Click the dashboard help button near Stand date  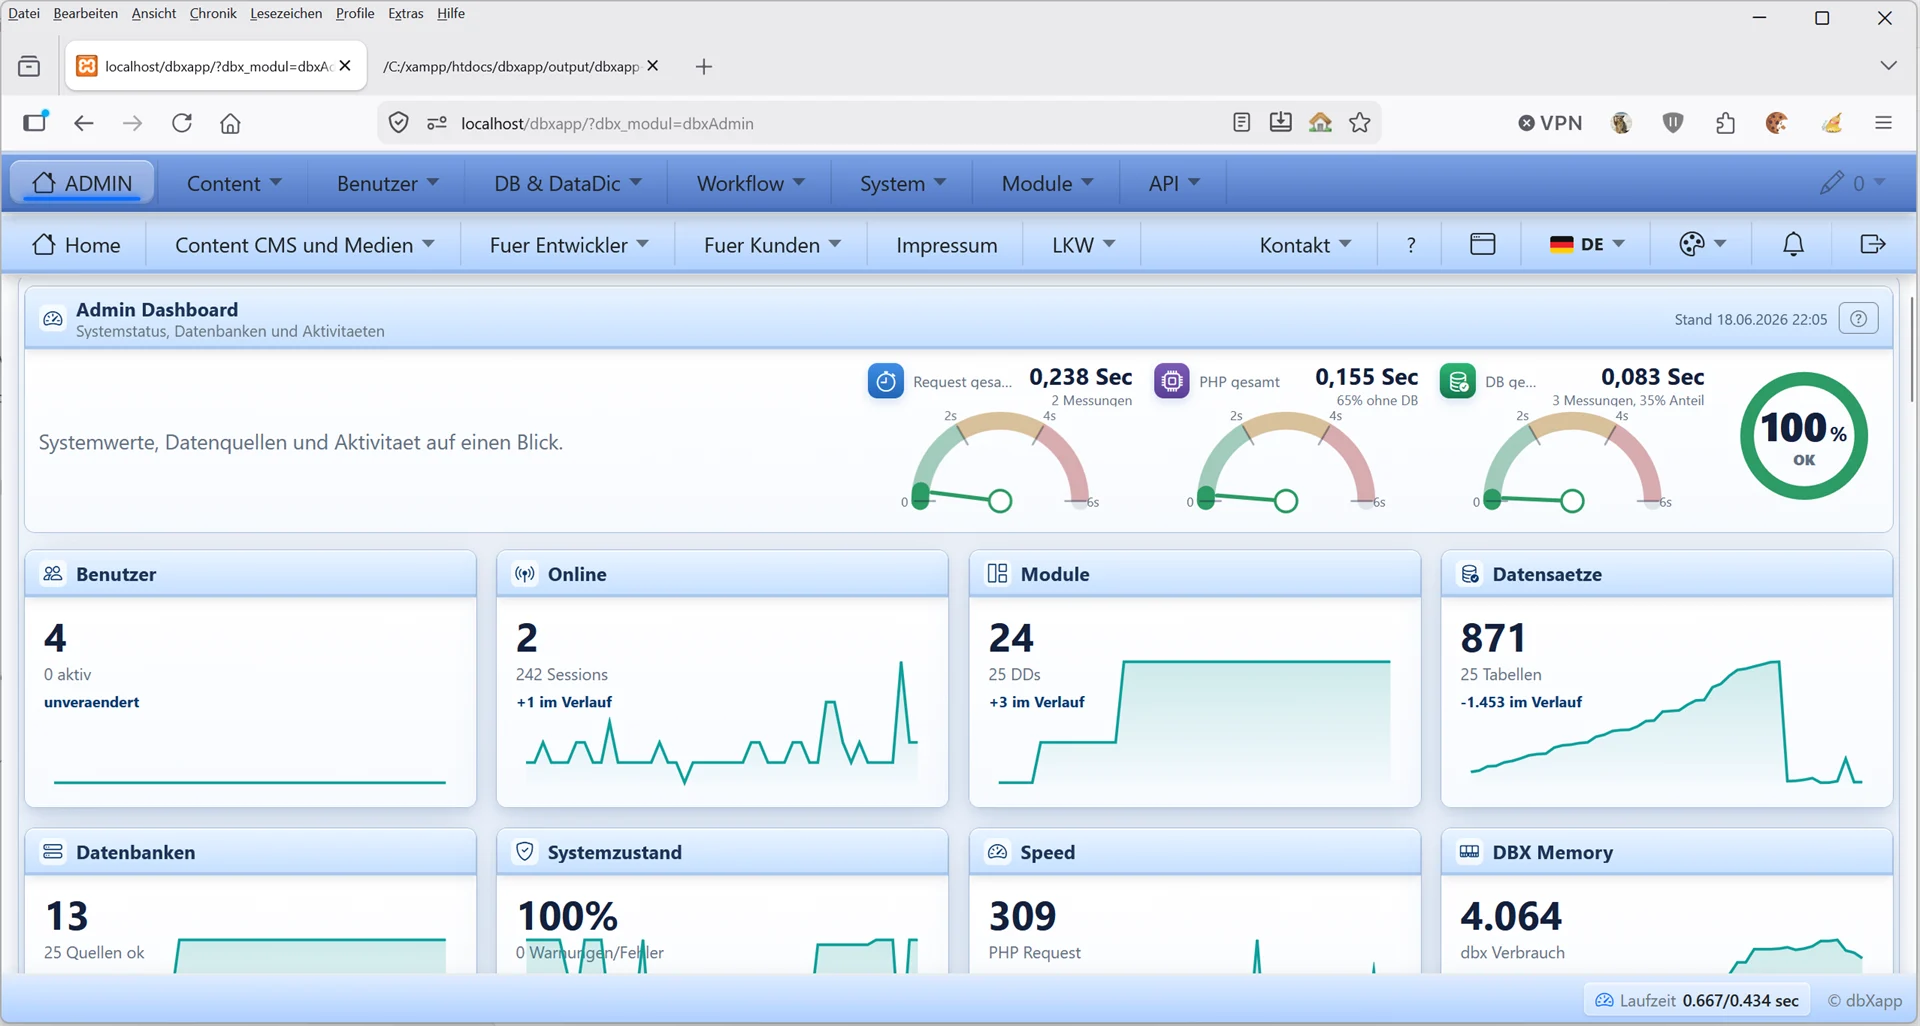pyautogui.click(x=1858, y=319)
